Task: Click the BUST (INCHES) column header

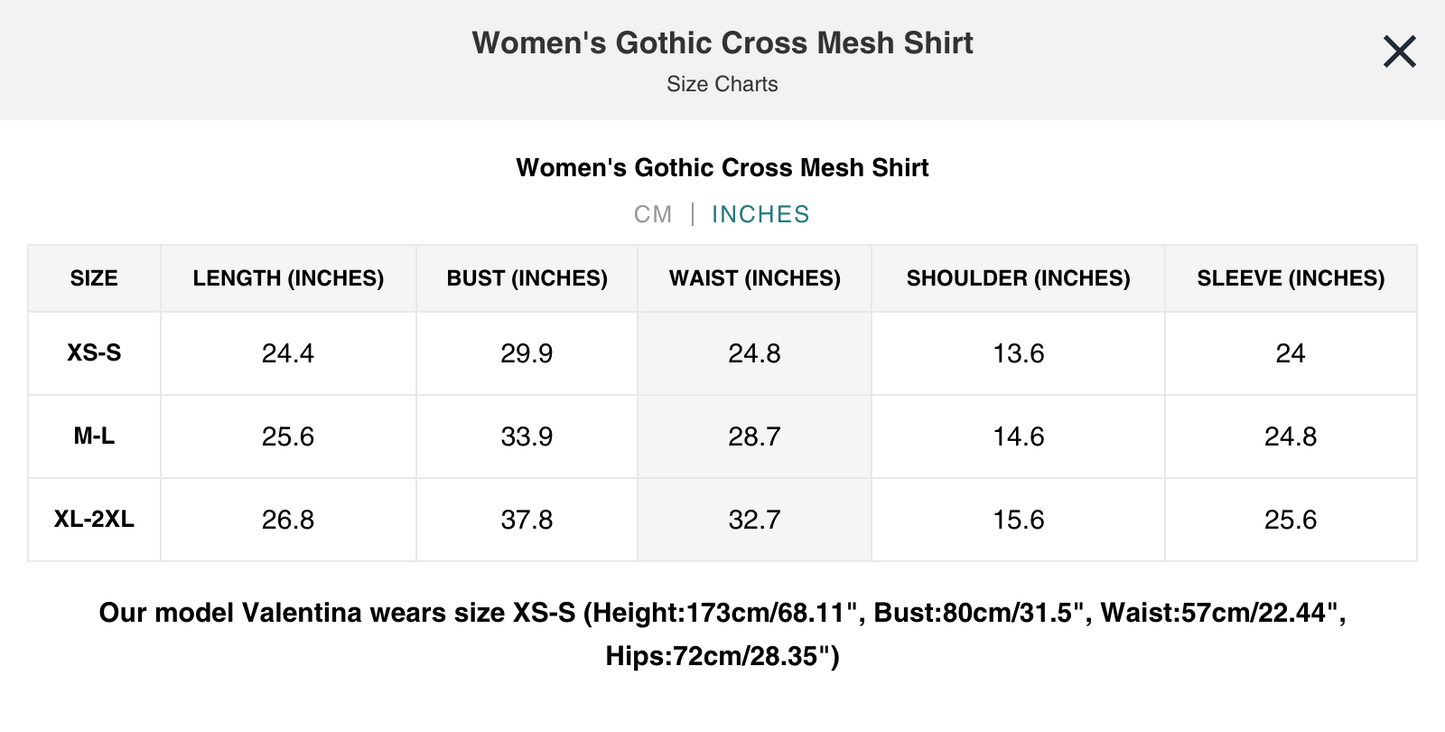Action: (x=526, y=278)
